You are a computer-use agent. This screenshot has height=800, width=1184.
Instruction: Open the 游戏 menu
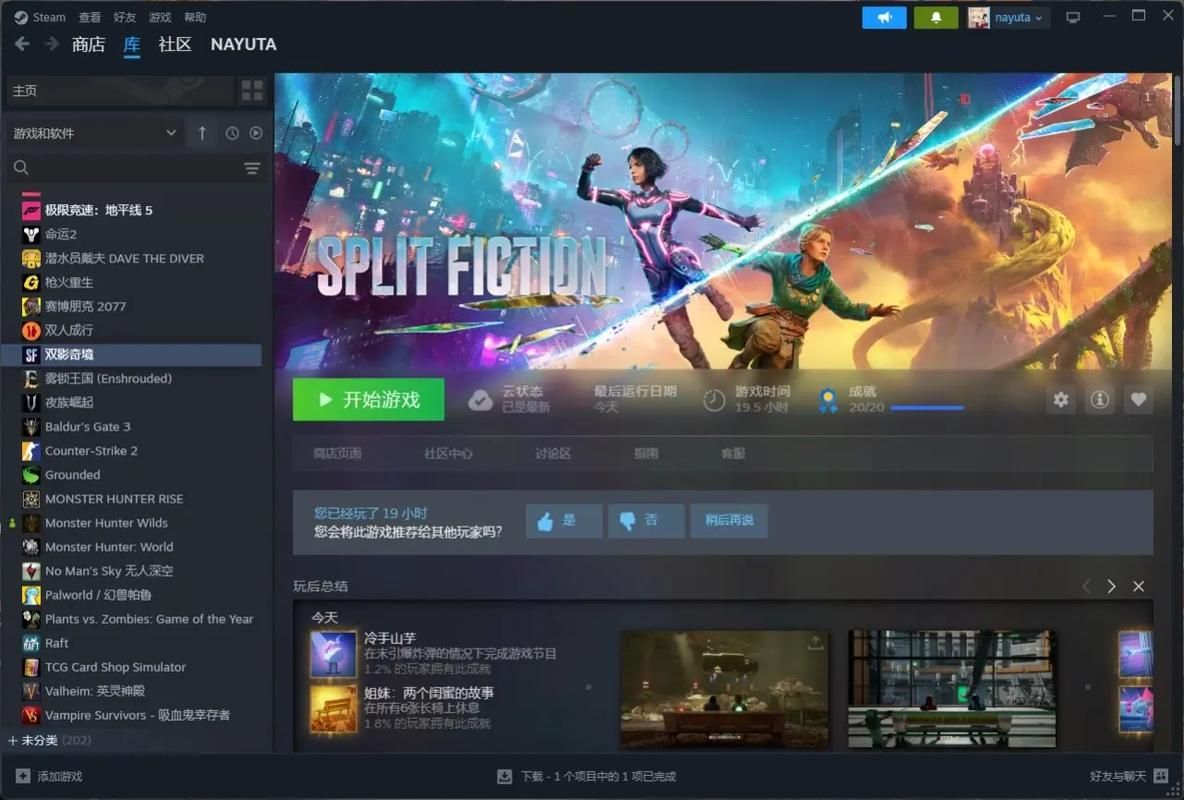click(159, 17)
